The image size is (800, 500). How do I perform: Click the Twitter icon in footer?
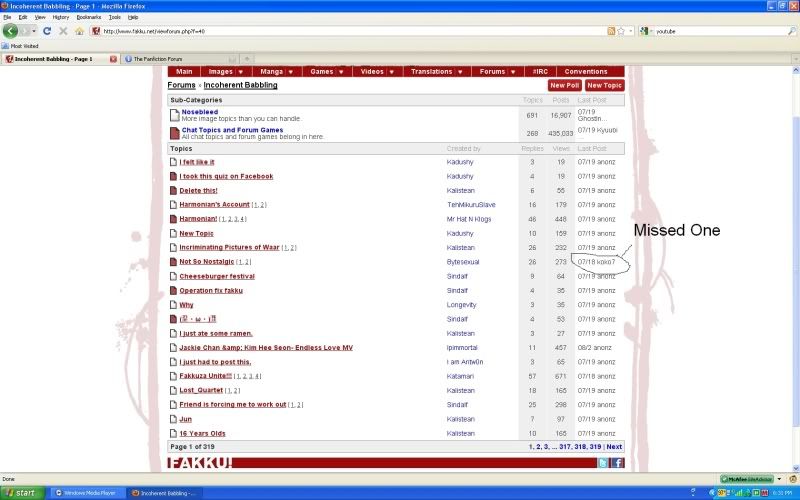pyautogui.click(x=603, y=463)
